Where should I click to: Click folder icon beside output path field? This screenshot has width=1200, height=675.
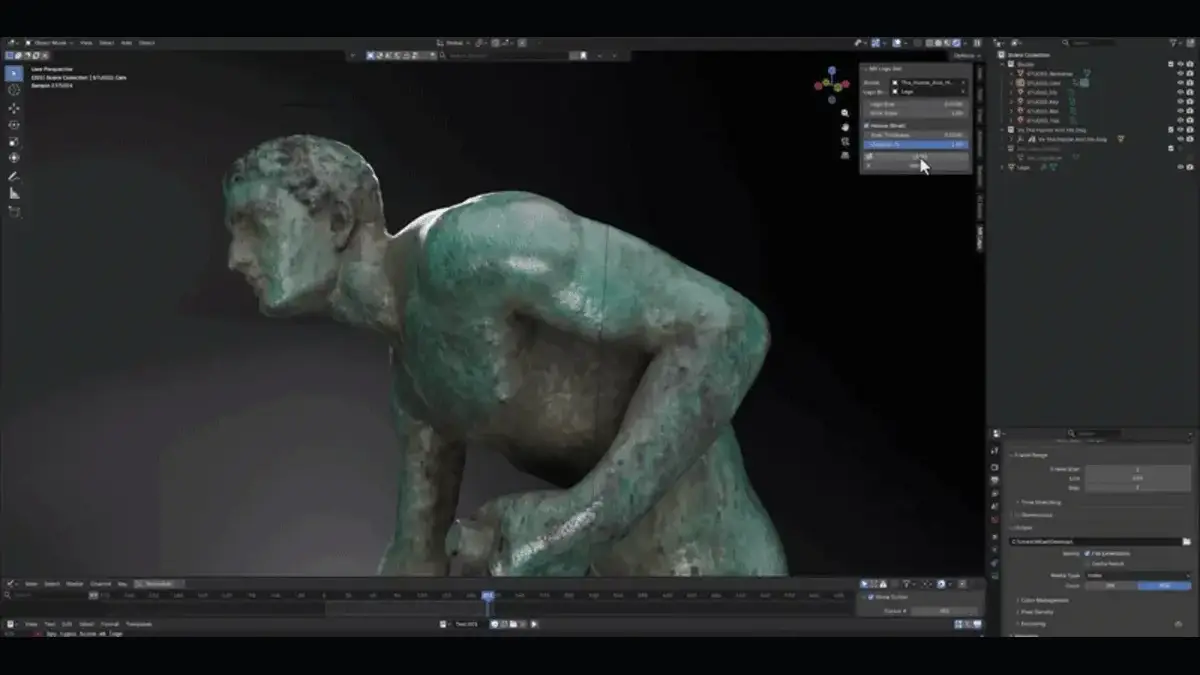[1187, 542]
